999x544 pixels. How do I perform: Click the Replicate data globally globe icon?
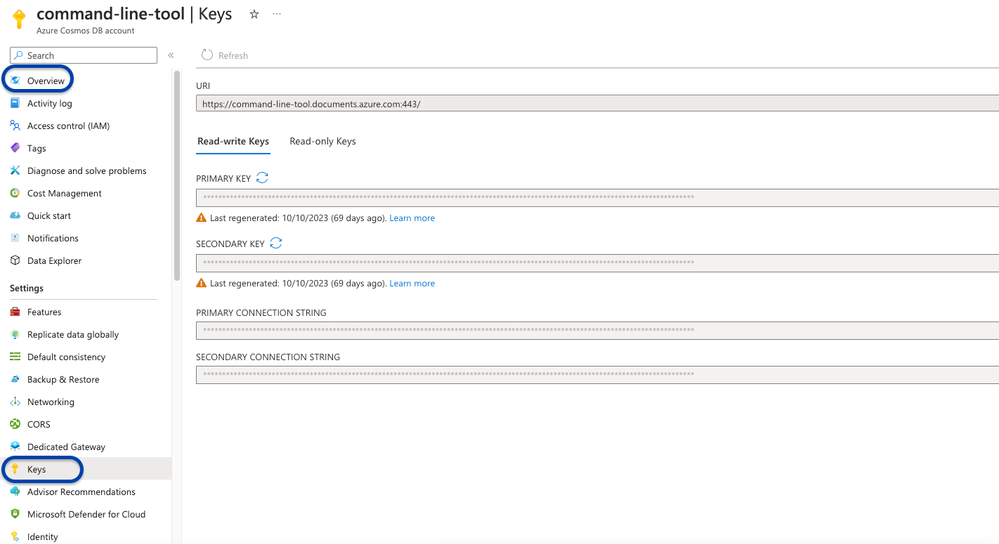click(x=15, y=334)
